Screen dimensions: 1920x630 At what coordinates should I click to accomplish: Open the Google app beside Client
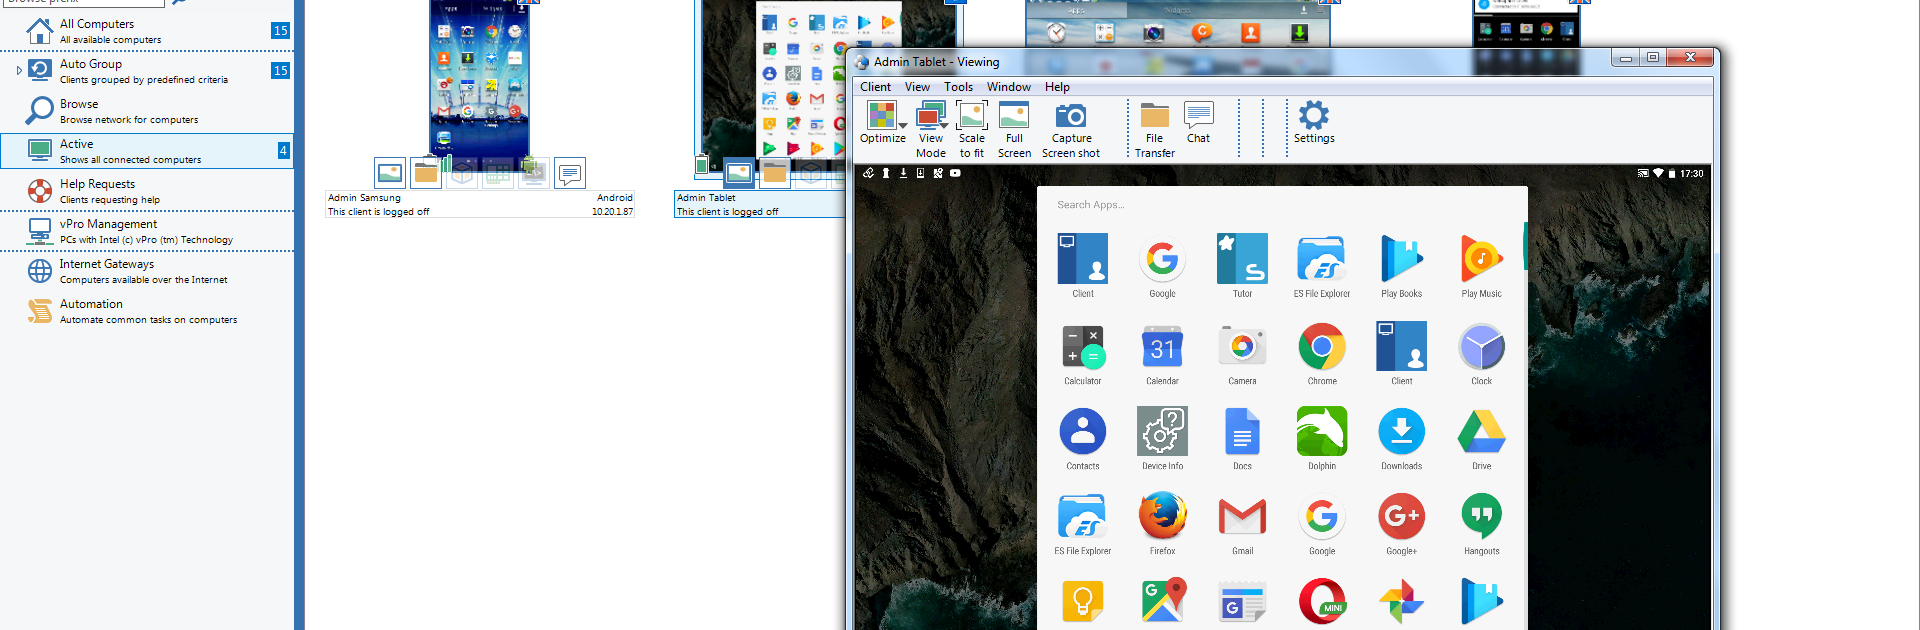[x=1162, y=266]
